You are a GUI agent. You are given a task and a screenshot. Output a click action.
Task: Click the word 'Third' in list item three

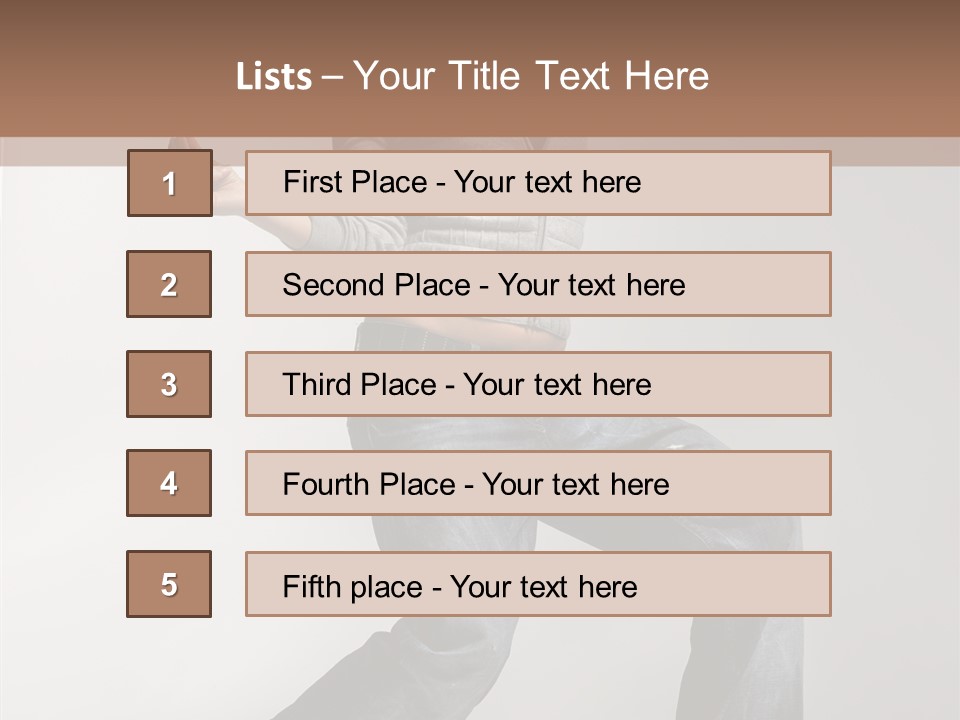[x=317, y=384]
